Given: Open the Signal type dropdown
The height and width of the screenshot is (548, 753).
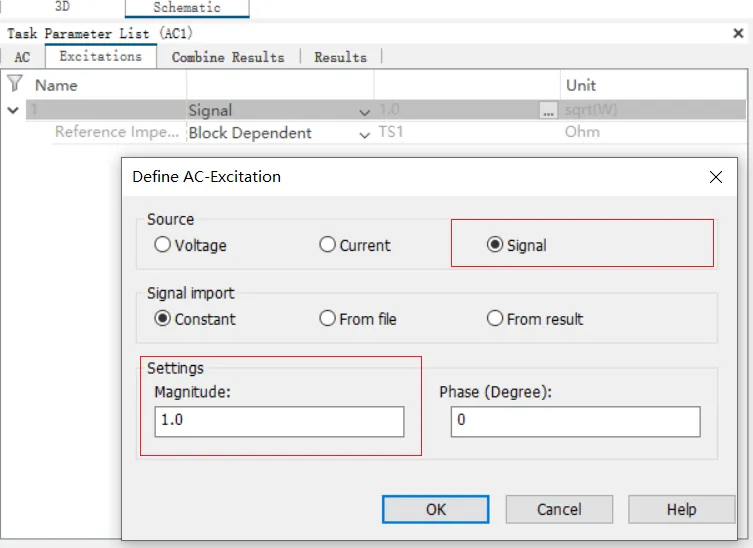Looking at the screenshot, I should click(x=280, y=110).
